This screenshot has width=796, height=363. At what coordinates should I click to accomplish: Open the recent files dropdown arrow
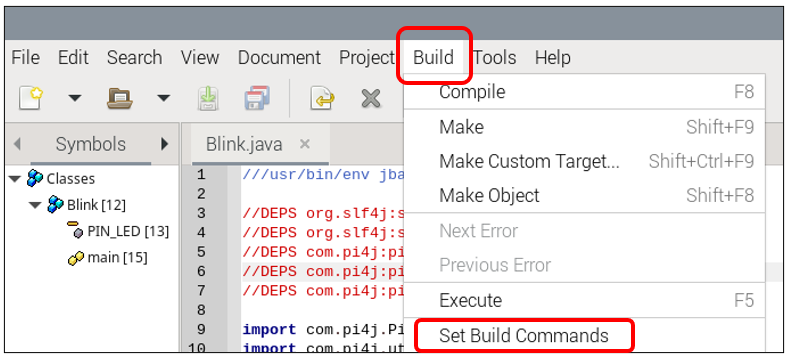(163, 98)
